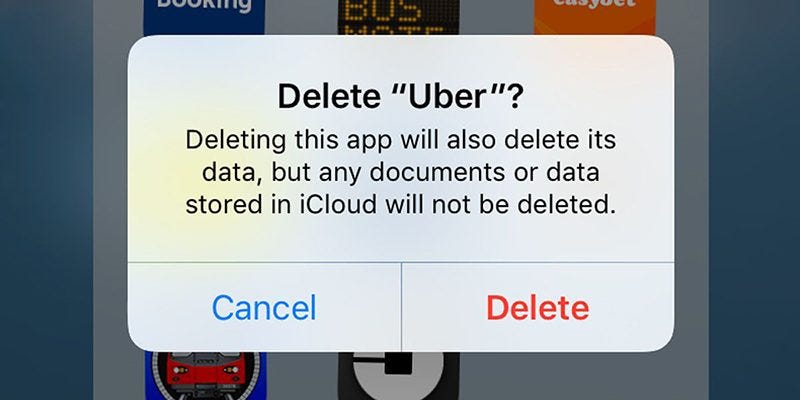Tap the blue Cancel button
The width and height of the screenshot is (800, 400).
pos(264,308)
